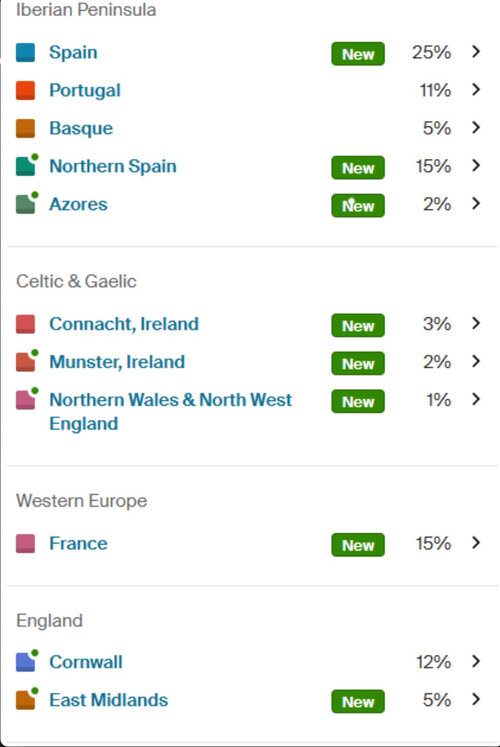Screen dimensions: 500x747
Task: Click the Celtic & Gaelic section heading
Action: tap(76, 281)
